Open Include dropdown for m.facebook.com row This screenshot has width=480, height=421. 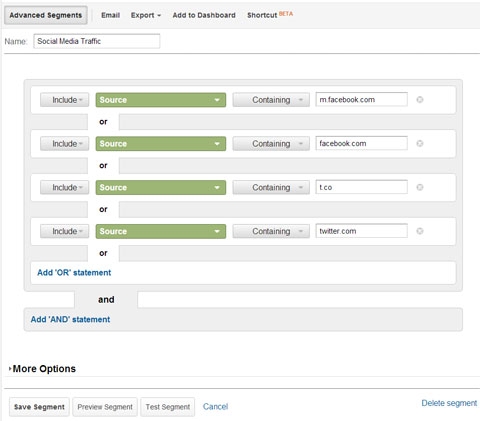click(65, 100)
